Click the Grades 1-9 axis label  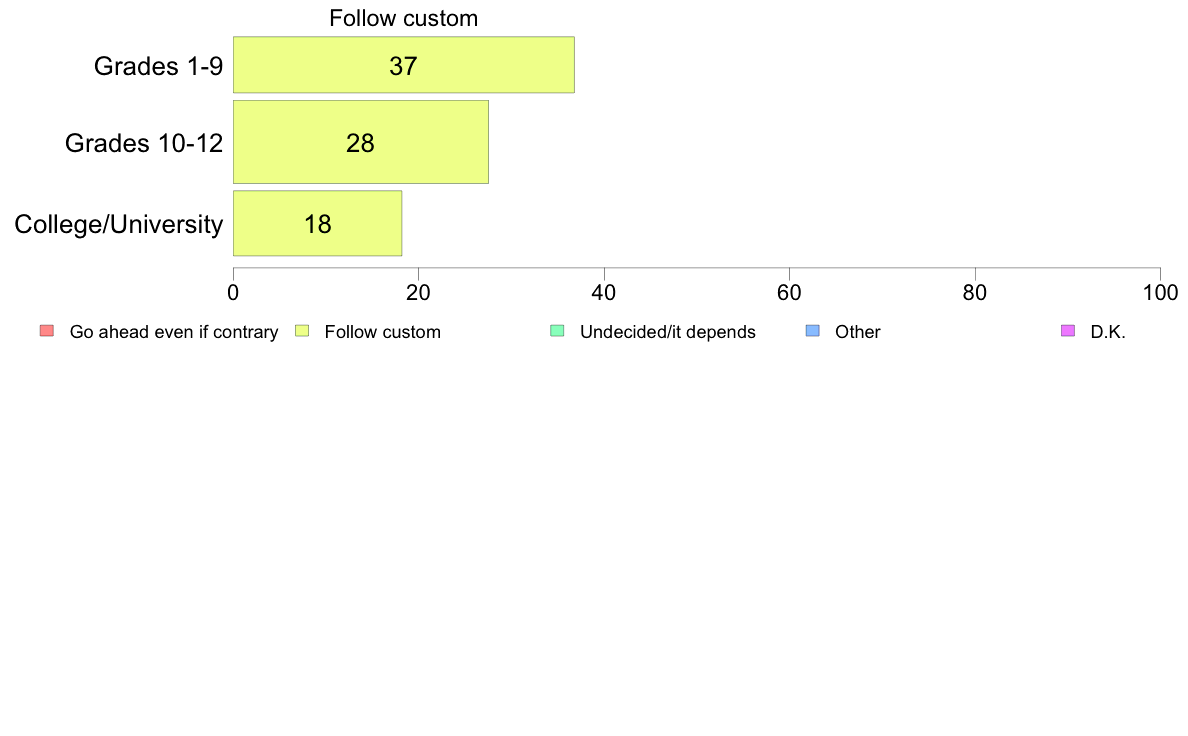point(158,66)
